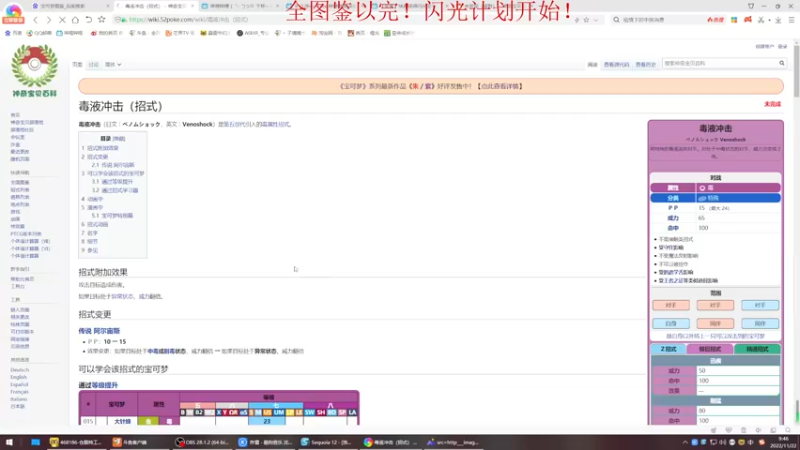The image size is (800, 450).
Task: Toggle the table of contents 隐藏 link
Action: (x=118, y=139)
